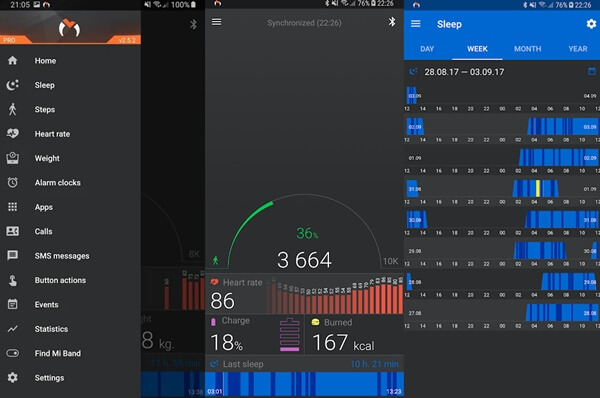
Task: Open the hamburger menu on the synchronized screen
Action: coord(217,22)
